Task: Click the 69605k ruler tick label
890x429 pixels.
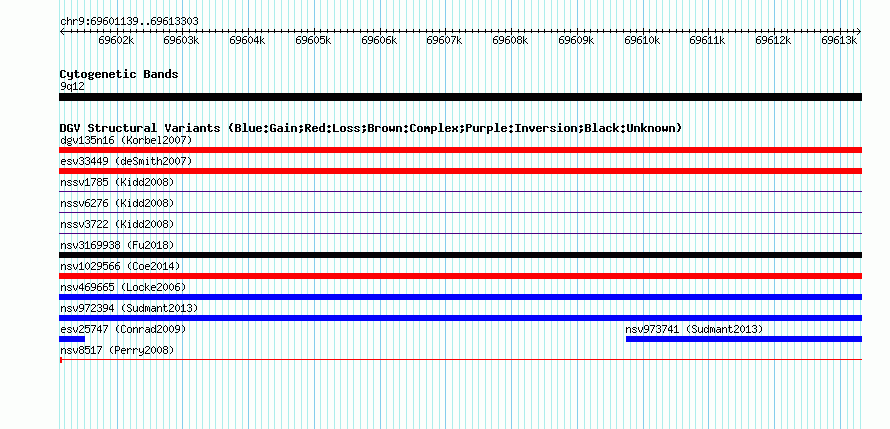Action: [313, 40]
